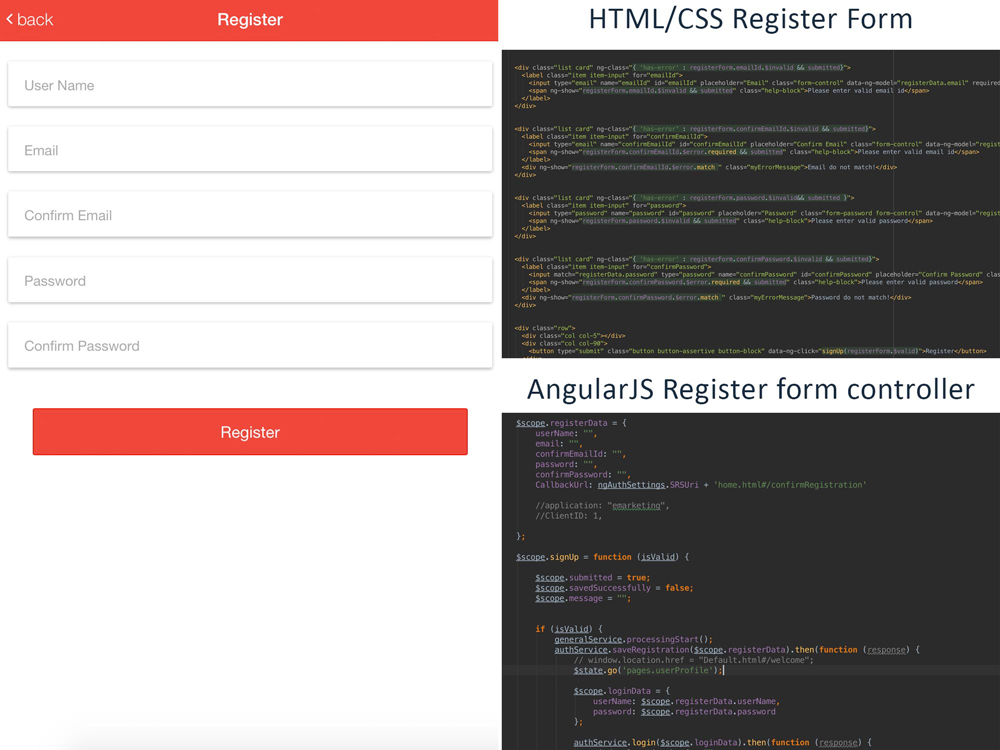This screenshot has width=1000, height=750.
Task: Focus the User Name input field
Action: click(250, 85)
